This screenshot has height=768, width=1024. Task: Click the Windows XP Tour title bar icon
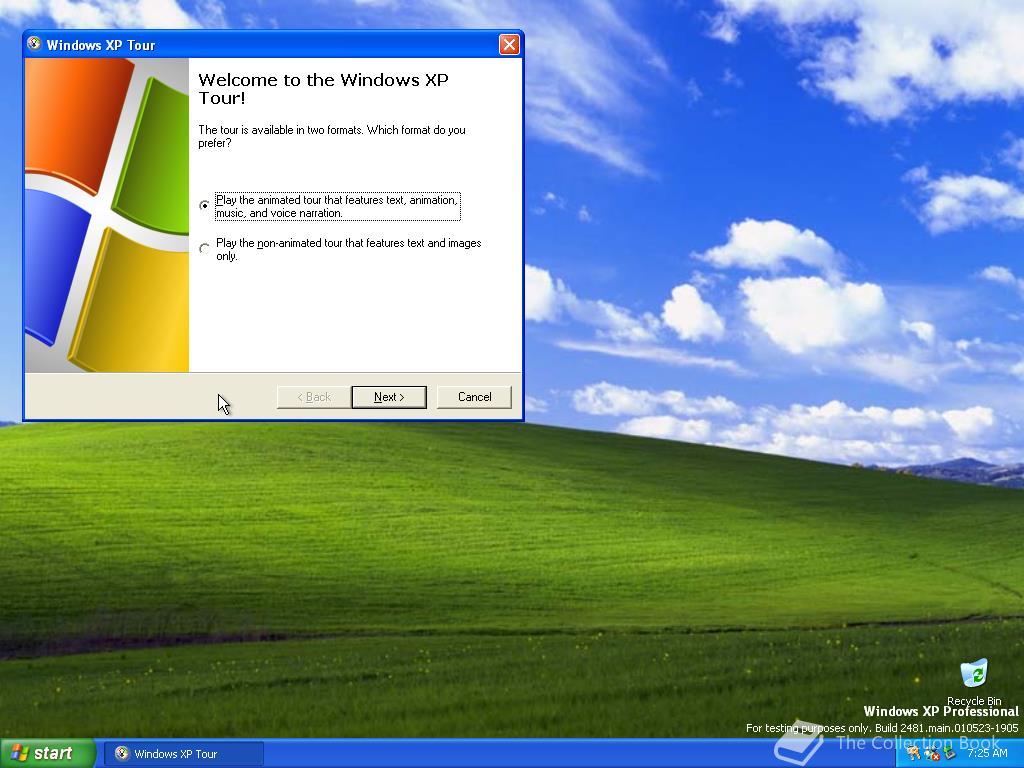[35, 44]
